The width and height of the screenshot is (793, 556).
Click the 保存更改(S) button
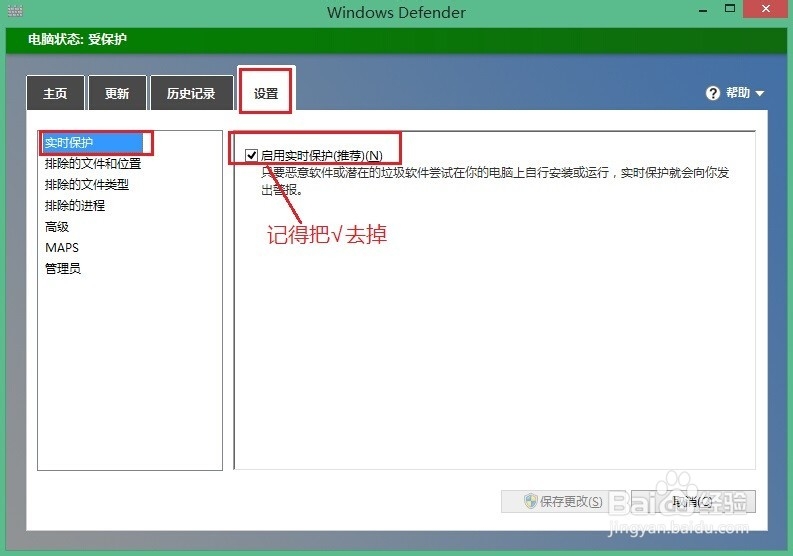point(563,501)
